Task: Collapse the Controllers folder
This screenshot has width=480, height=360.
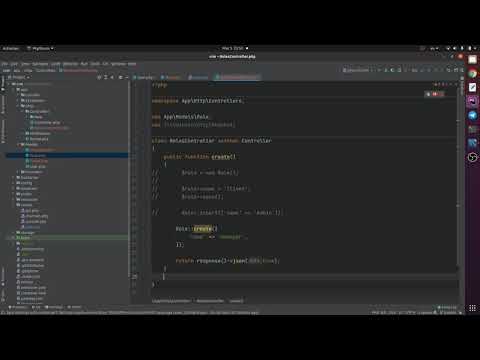Action: (23, 111)
